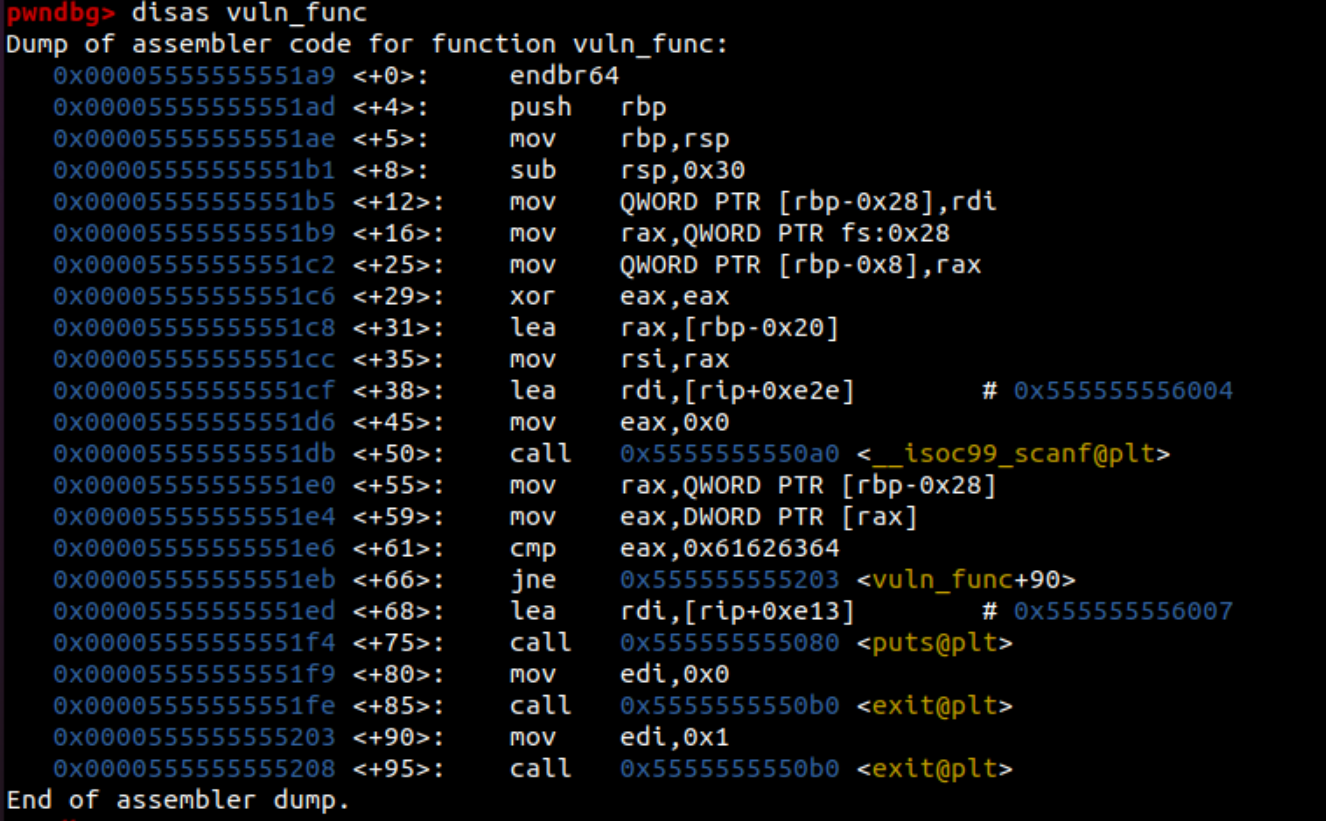Click the comment address 0x555555556007
Viewport: 1326px width, 821px height.
click(1123, 611)
